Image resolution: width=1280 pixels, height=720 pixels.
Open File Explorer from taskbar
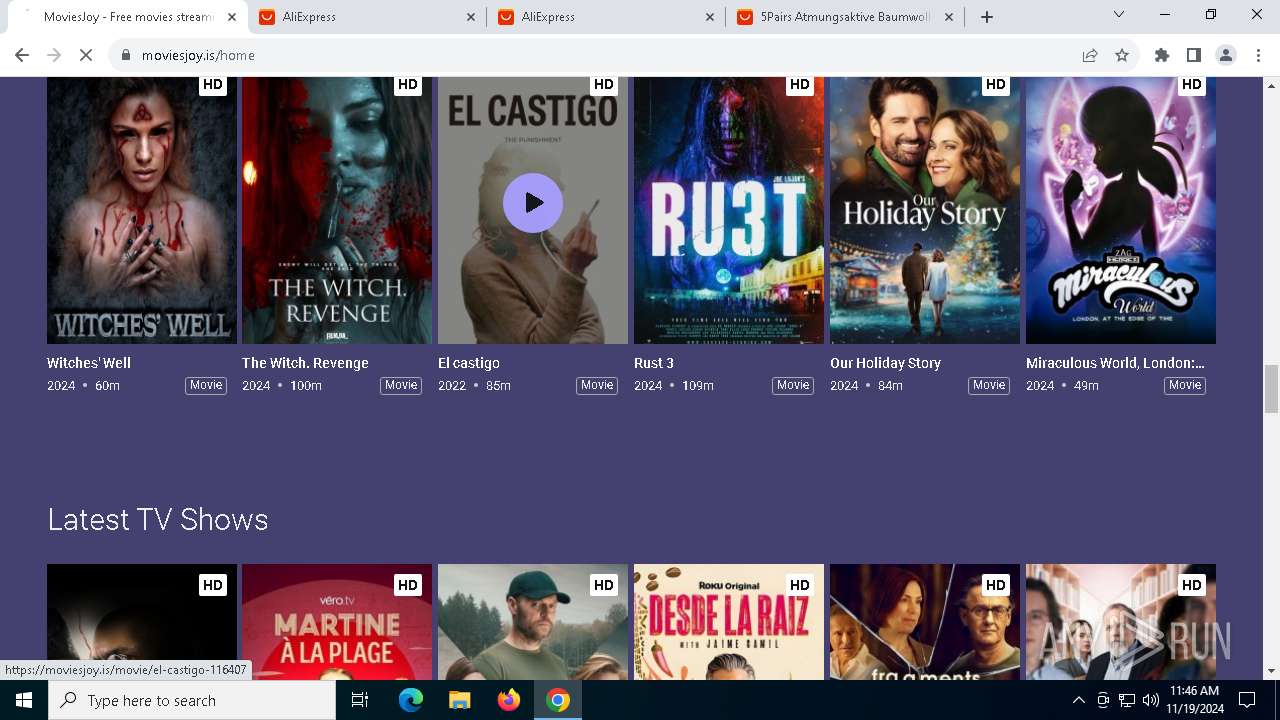tap(460, 700)
